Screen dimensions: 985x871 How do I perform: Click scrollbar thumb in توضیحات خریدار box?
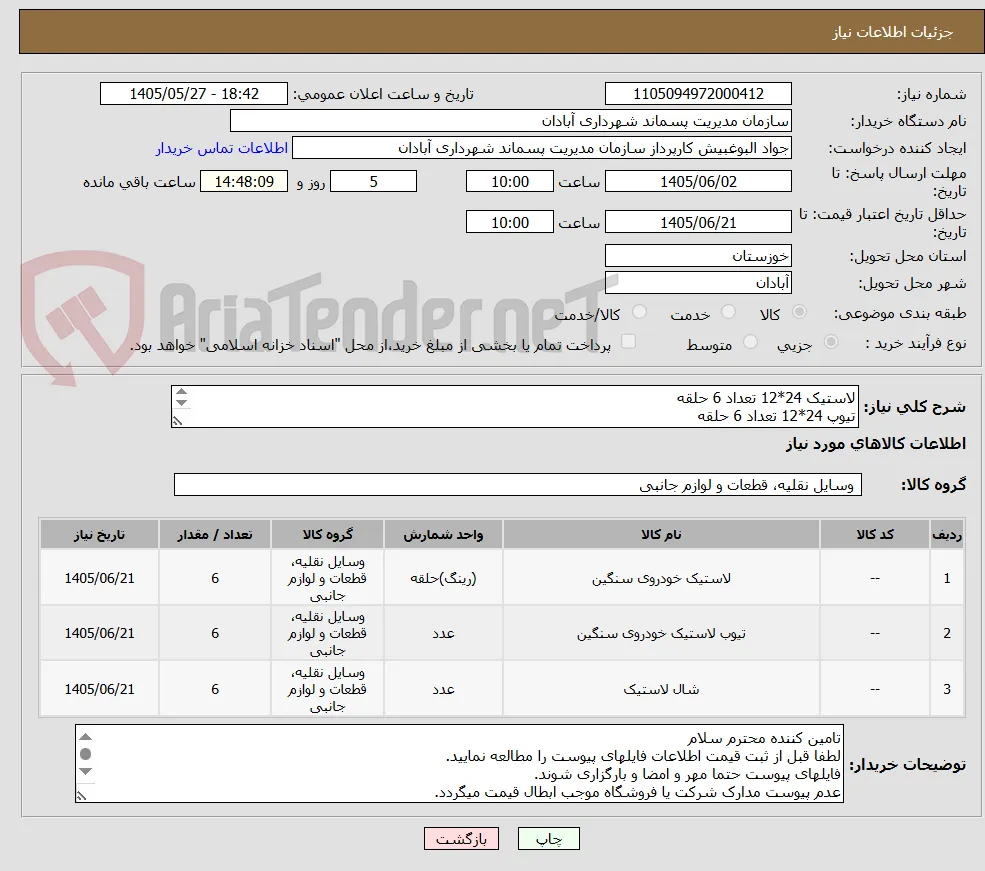point(86,754)
